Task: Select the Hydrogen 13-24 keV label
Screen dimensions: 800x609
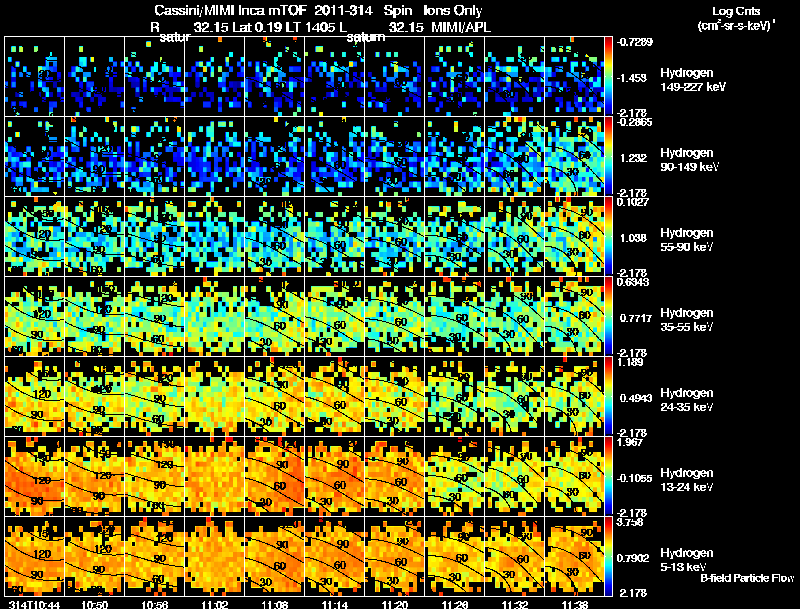Action: pyautogui.click(x=687, y=480)
